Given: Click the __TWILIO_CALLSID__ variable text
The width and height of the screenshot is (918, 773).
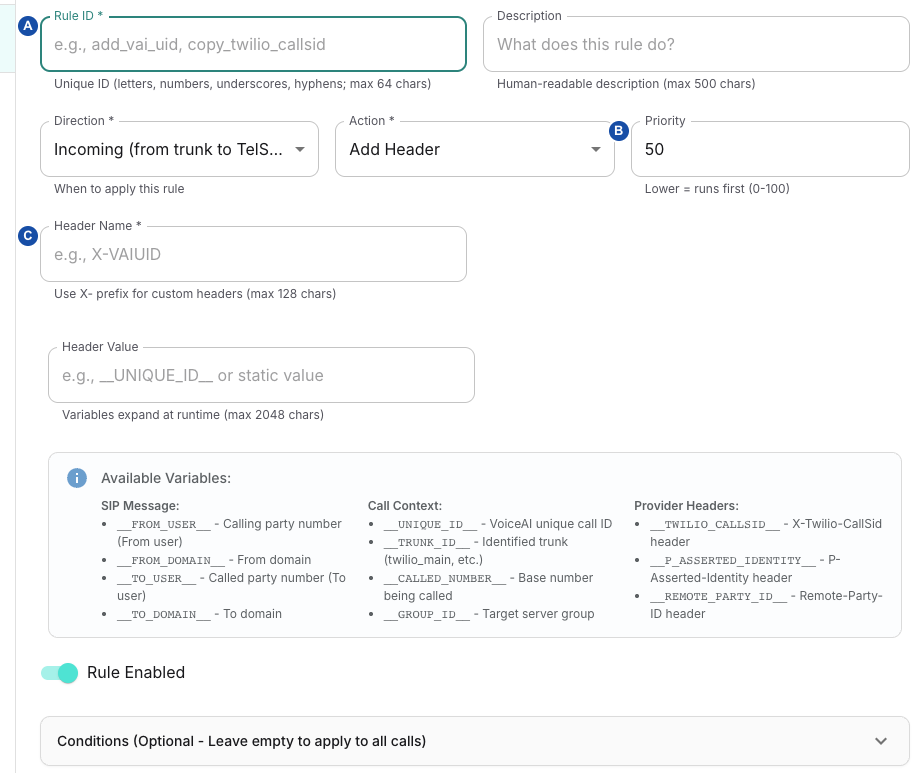Looking at the screenshot, I should 715,524.
